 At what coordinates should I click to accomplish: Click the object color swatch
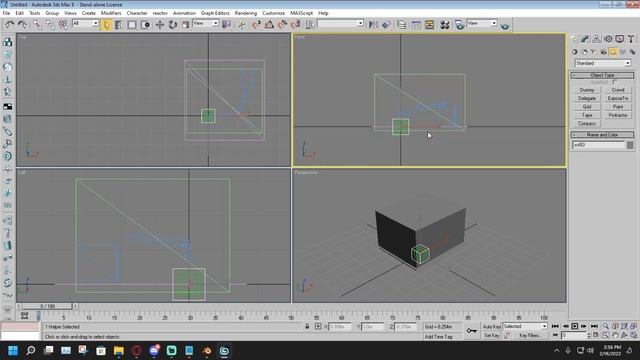[x=630, y=145]
